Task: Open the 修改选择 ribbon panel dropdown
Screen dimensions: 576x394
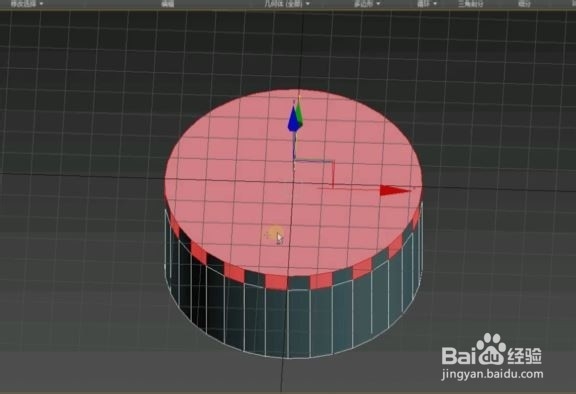Action: coord(27,4)
